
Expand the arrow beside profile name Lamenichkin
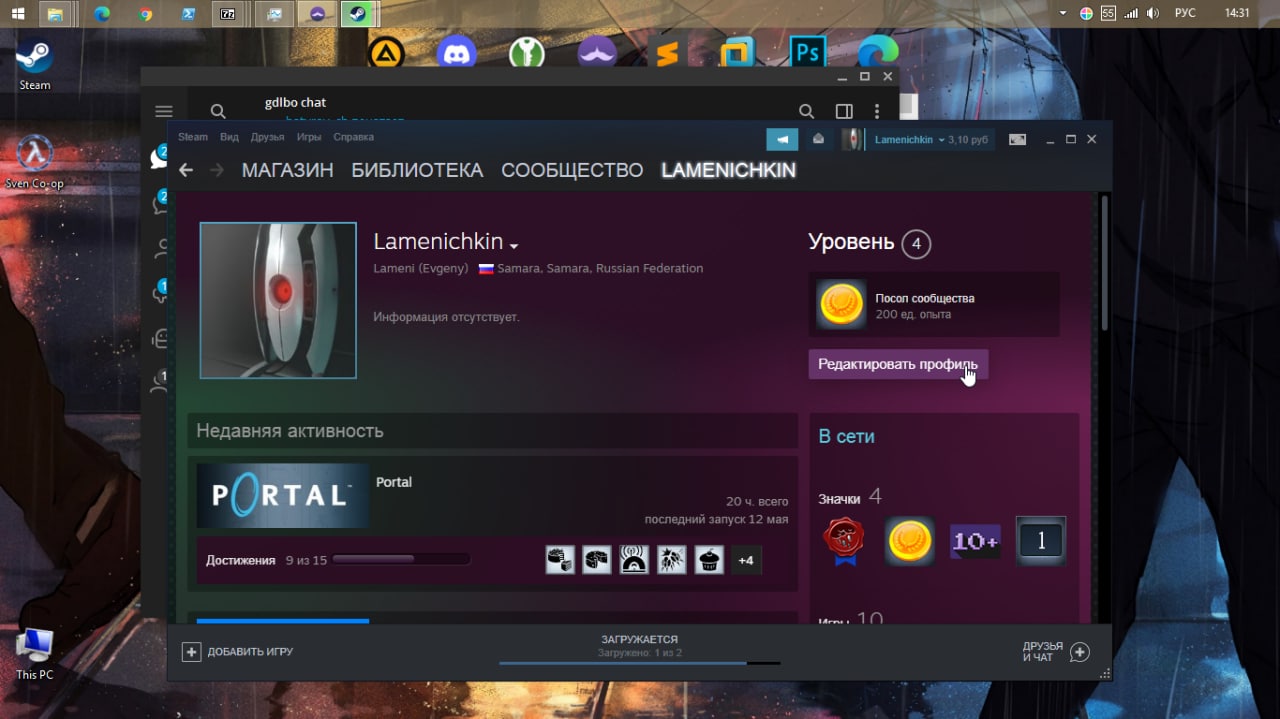[x=514, y=246]
